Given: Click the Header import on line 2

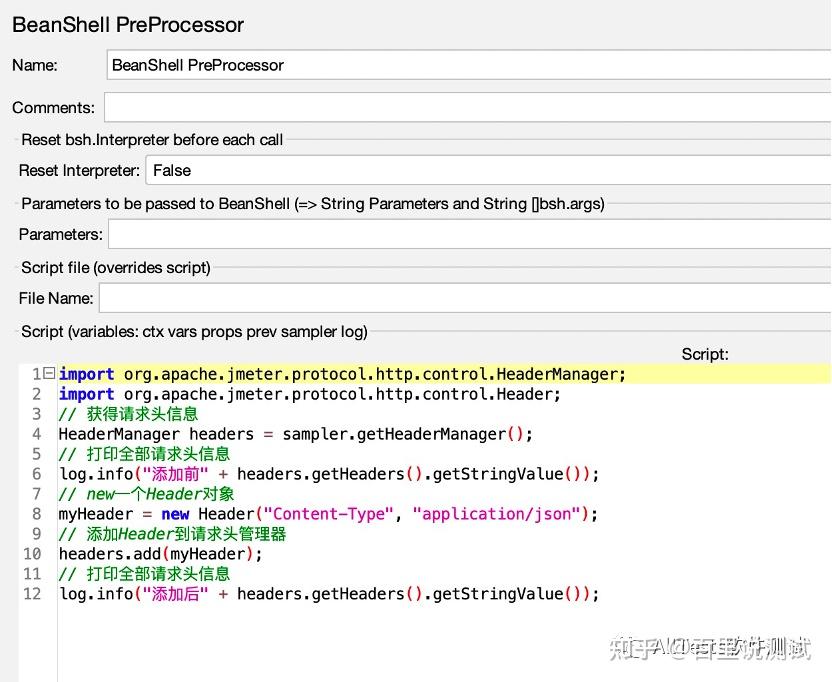Looking at the screenshot, I should 300,393.
